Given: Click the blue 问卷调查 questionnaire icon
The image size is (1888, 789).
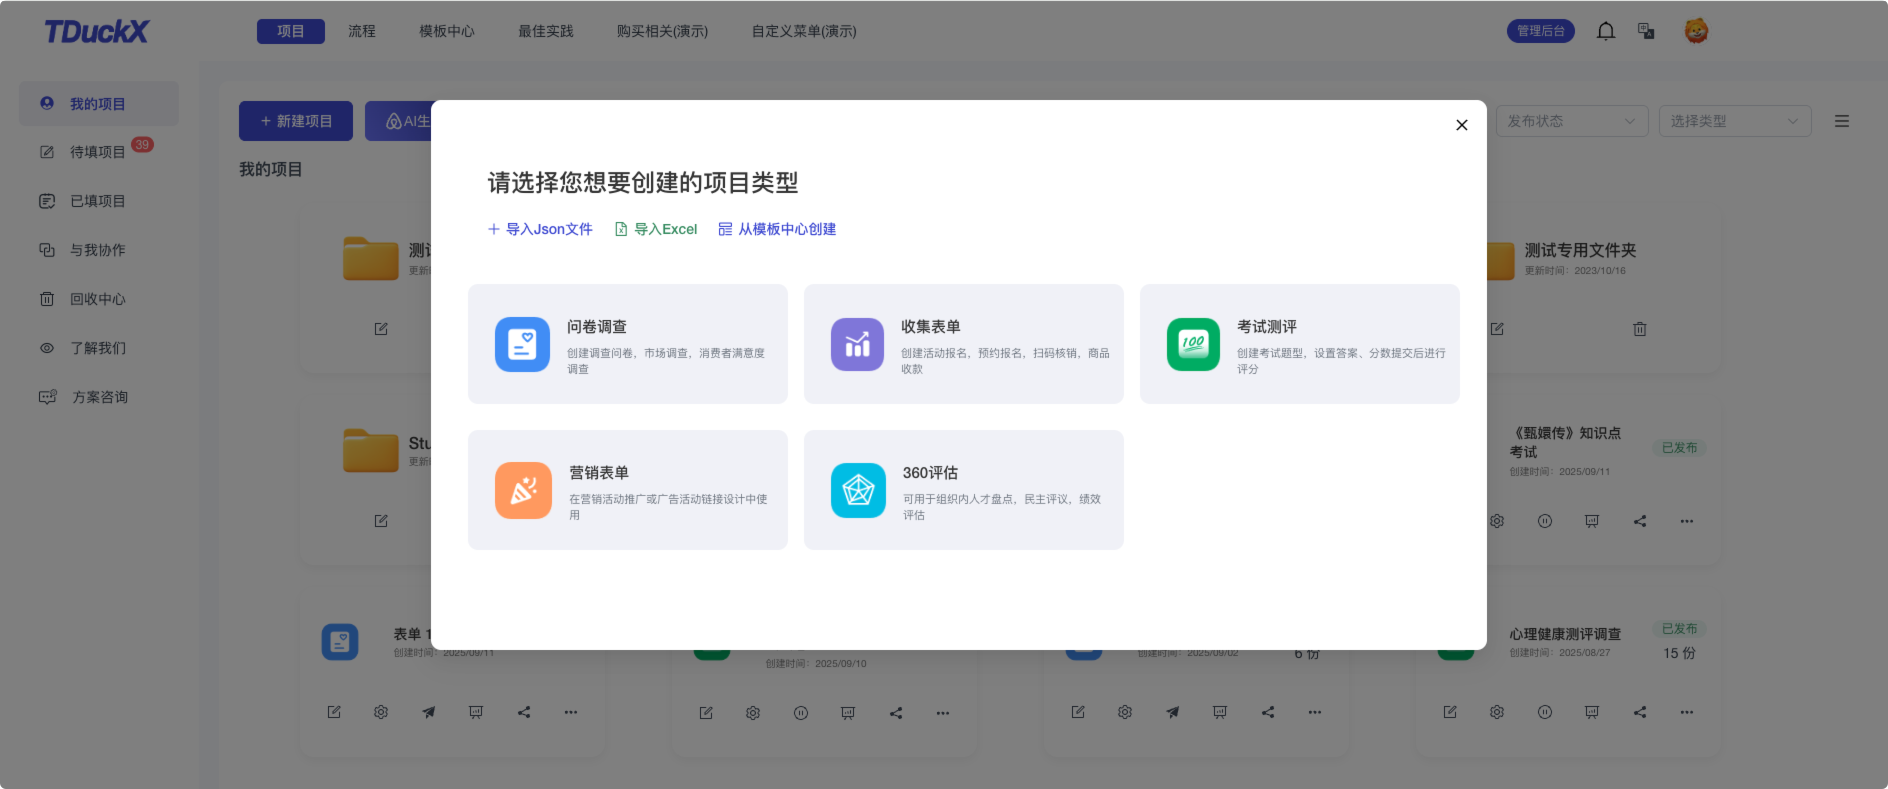Looking at the screenshot, I should 522,344.
